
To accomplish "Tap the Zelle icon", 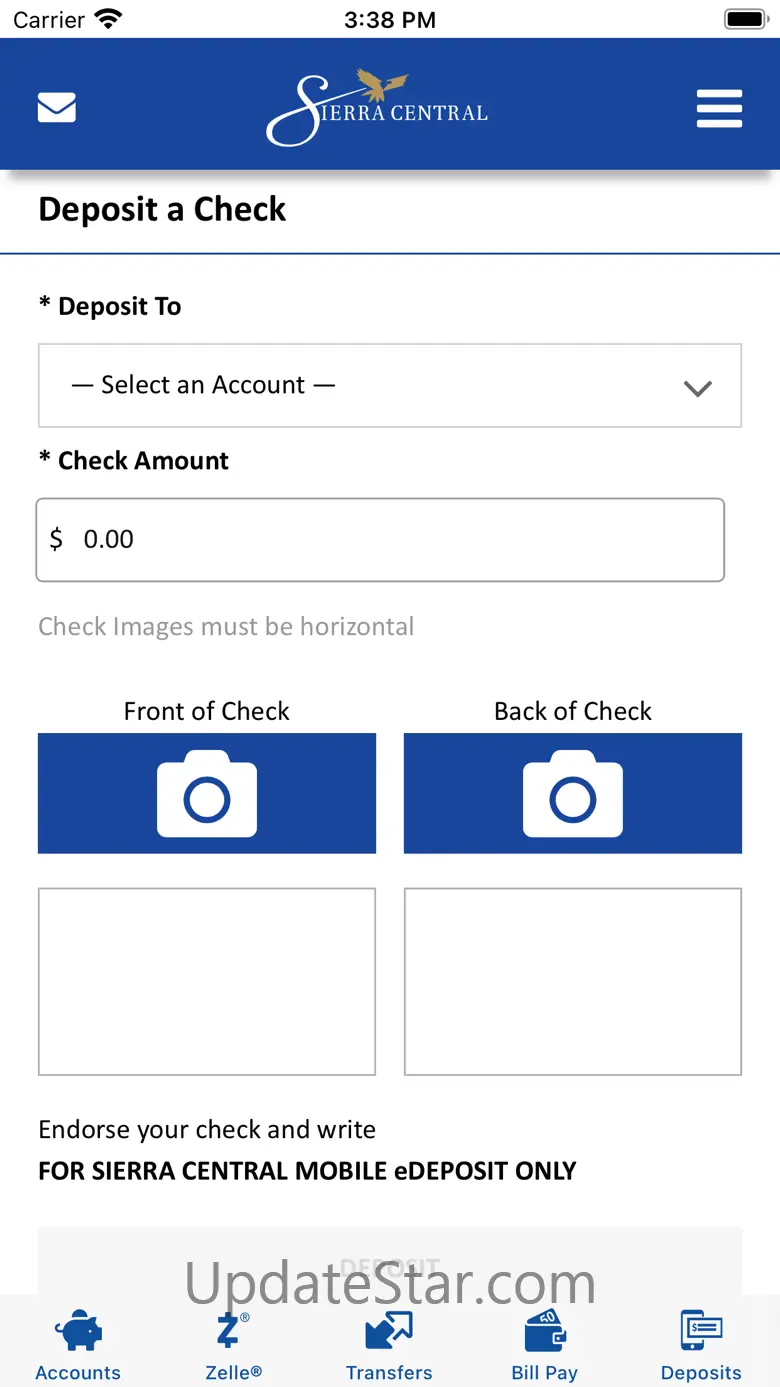I will pos(231,1331).
